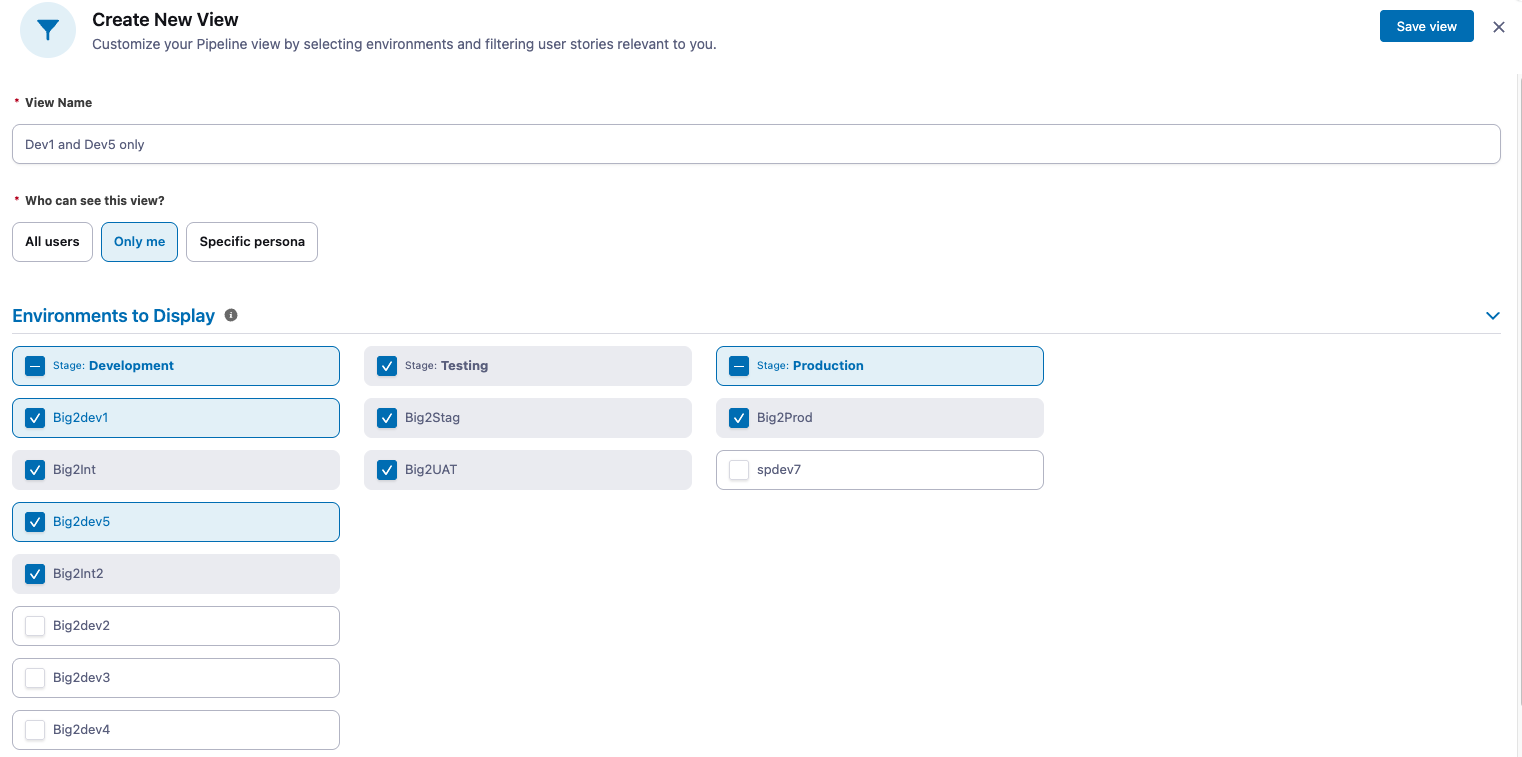
Task: Check the Big2dev4 environment checkbox
Action: (35, 730)
